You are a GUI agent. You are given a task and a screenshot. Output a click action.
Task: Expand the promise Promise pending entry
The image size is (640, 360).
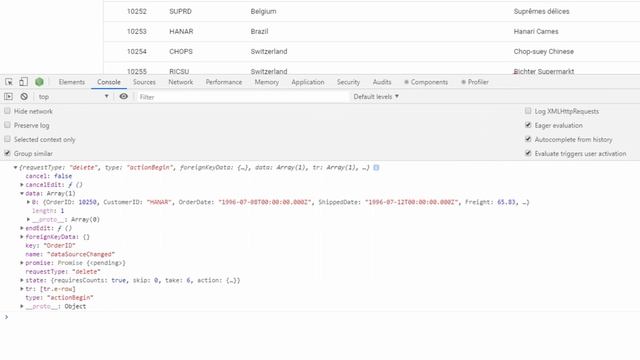click(22, 263)
